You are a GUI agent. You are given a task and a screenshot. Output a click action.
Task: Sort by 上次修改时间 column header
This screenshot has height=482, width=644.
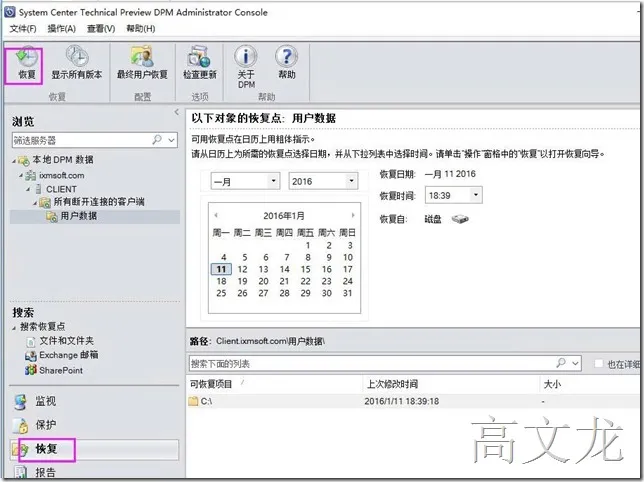451,384
